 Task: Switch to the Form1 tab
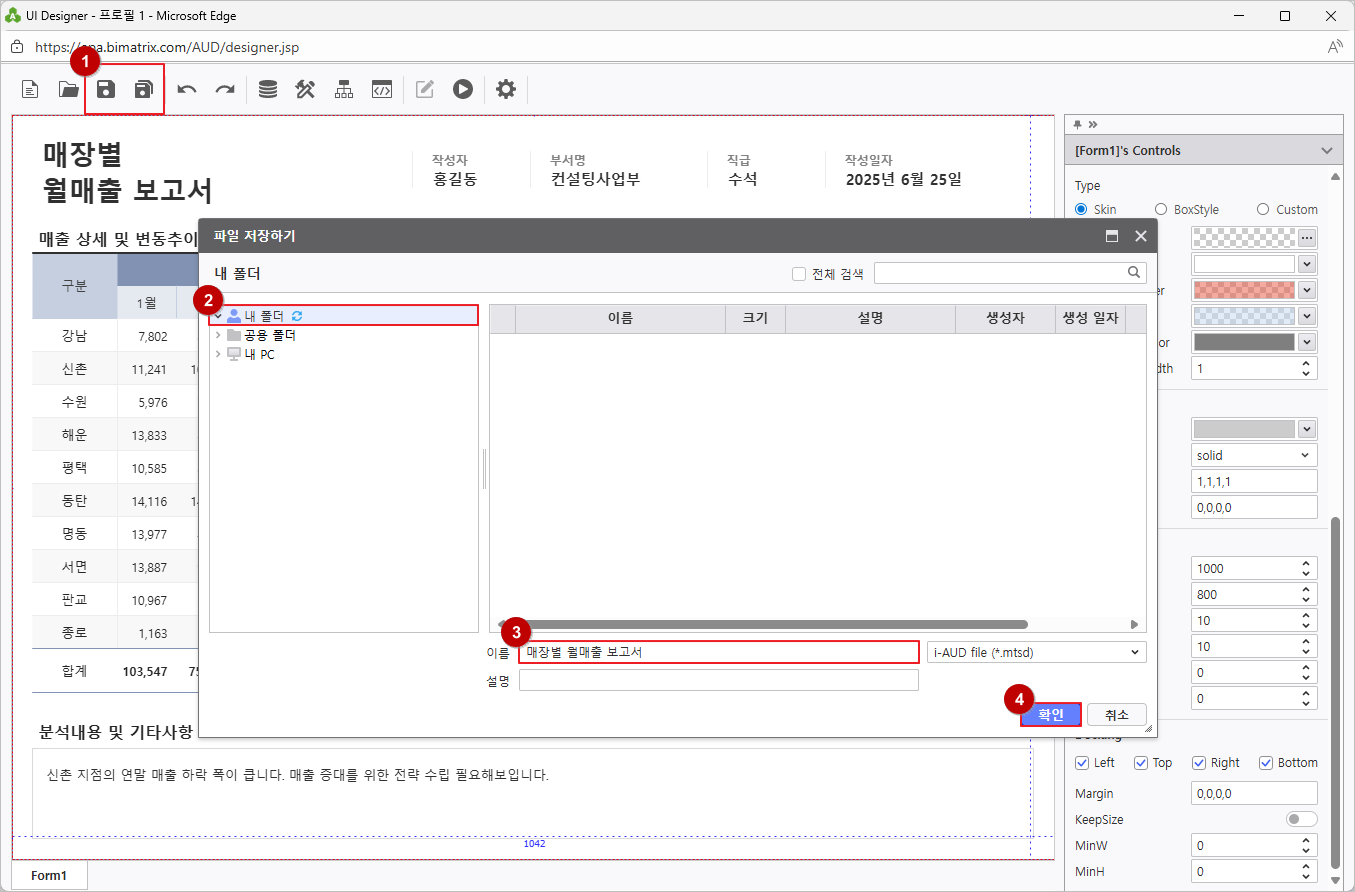(49, 875)
